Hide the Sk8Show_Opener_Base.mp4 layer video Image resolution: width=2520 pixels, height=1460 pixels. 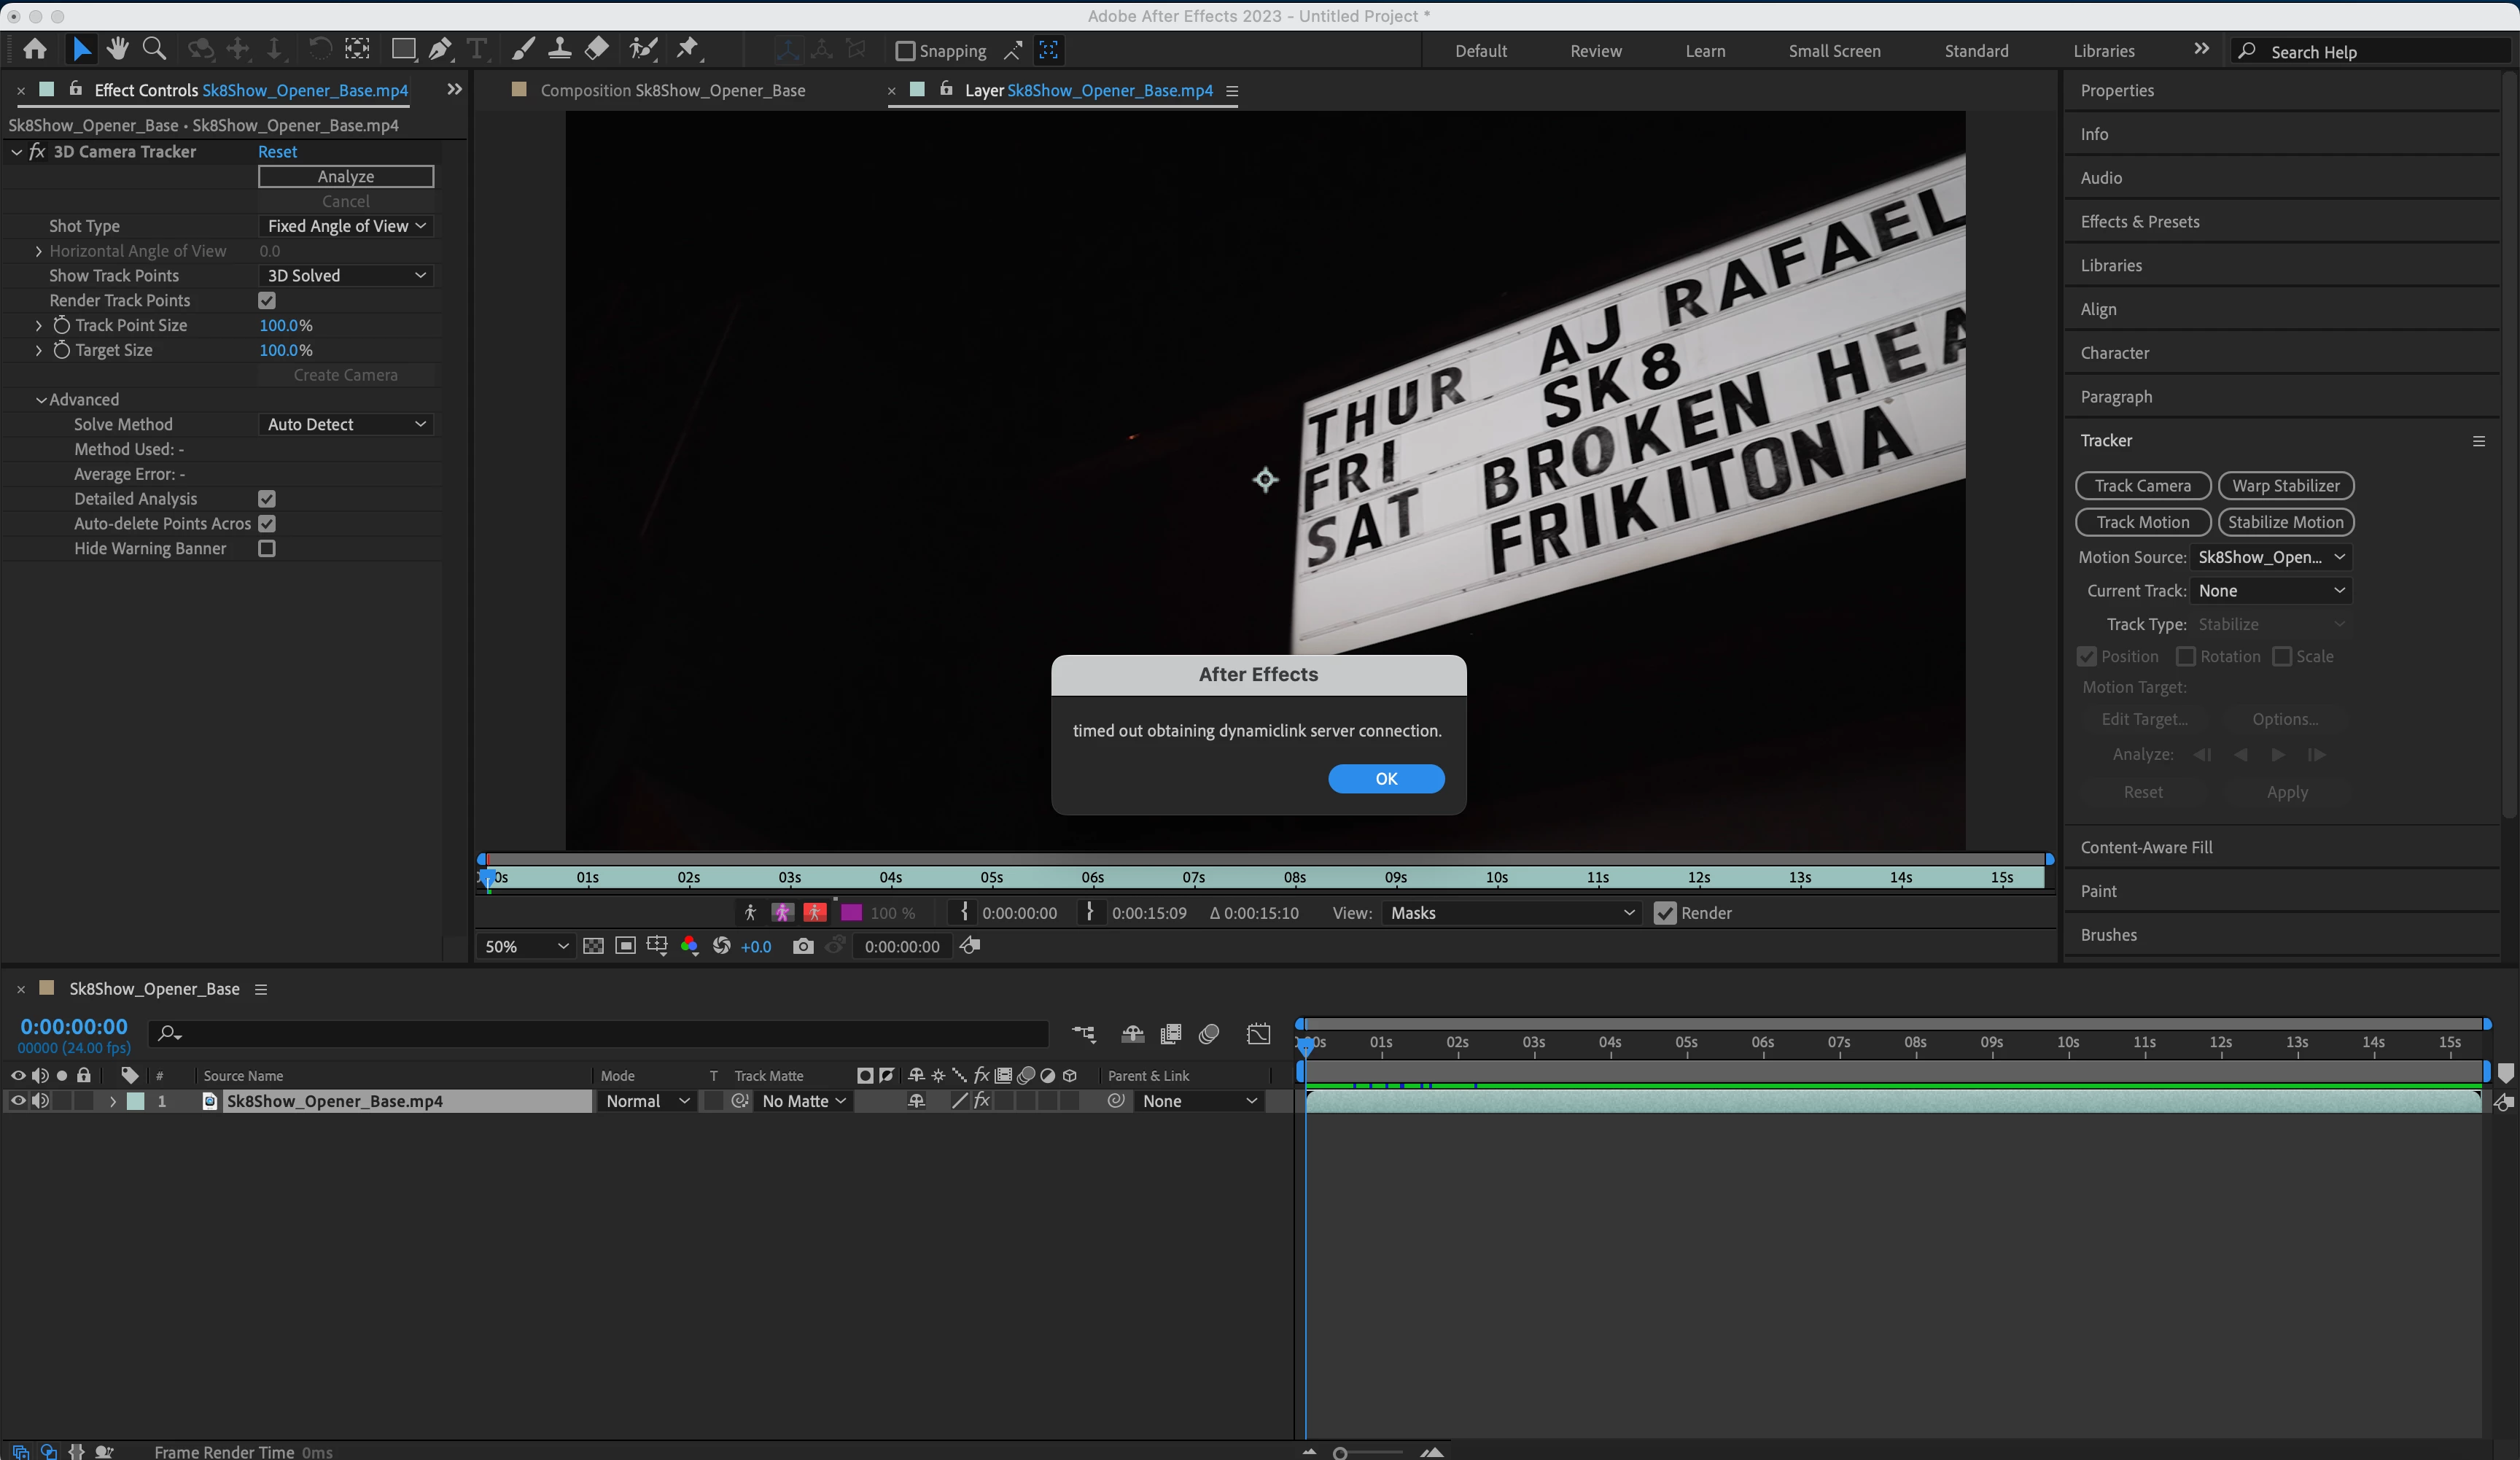pyautogui.click(x=17, y=1101)
